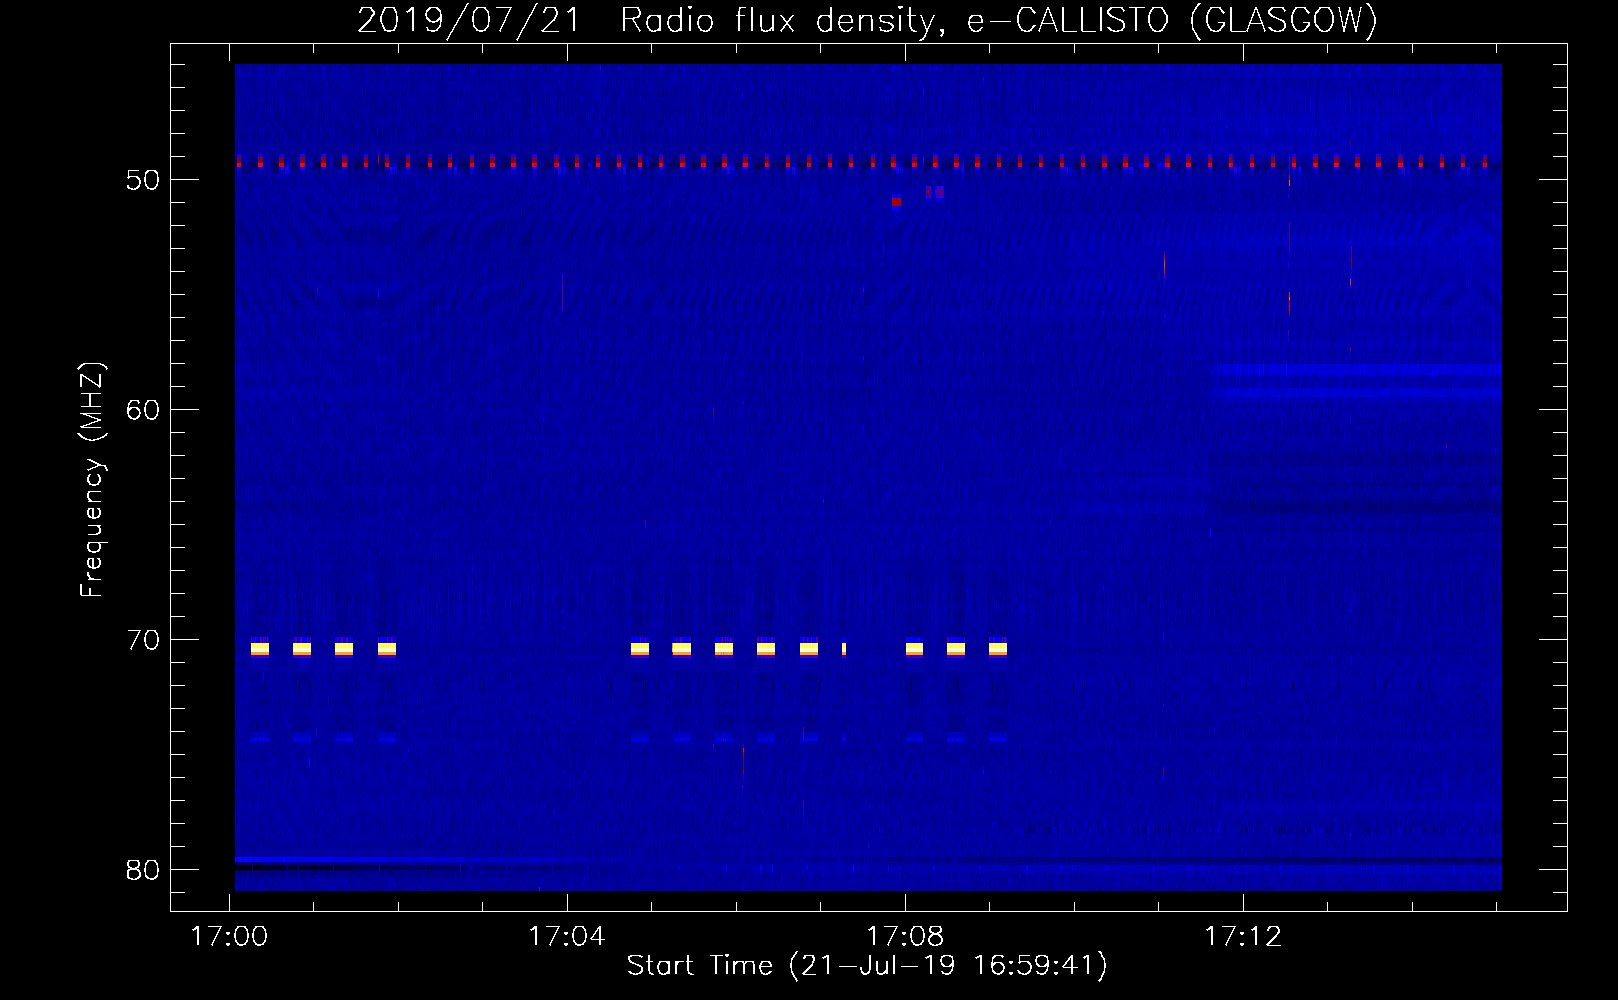Click the 17:08 time axis label
This screenshot has width=1618, height=1000.
[905, 937]
